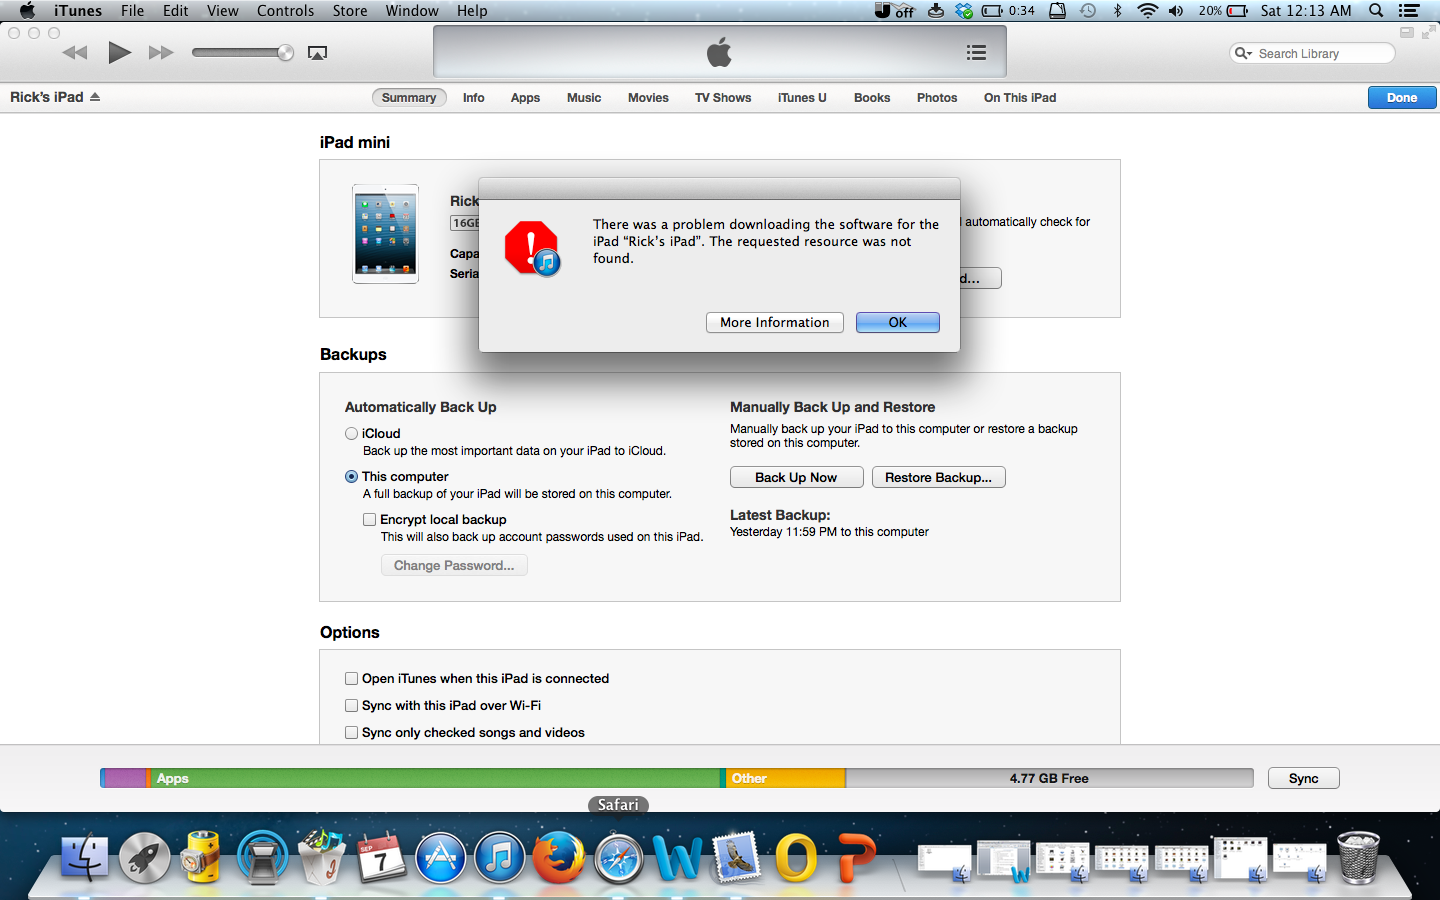1440x900 pixels.
Task: Click the Wi-Fi status icon
Action: tap(1148, 11)
